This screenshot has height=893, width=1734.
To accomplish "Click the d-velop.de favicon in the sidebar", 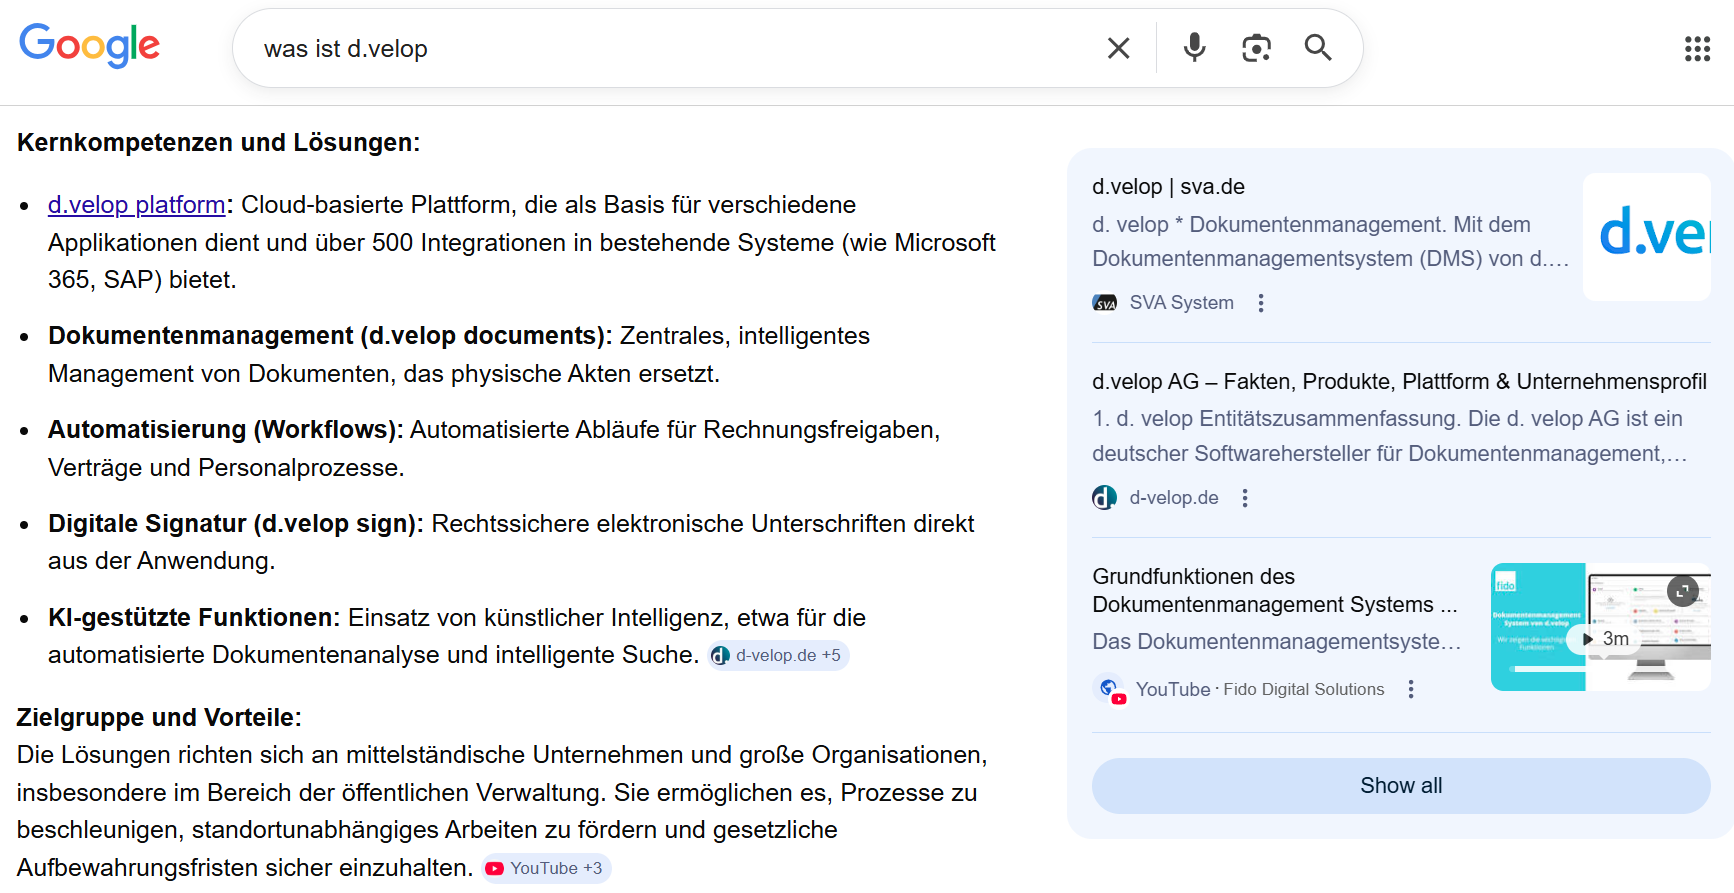I will pos(1104,498).
